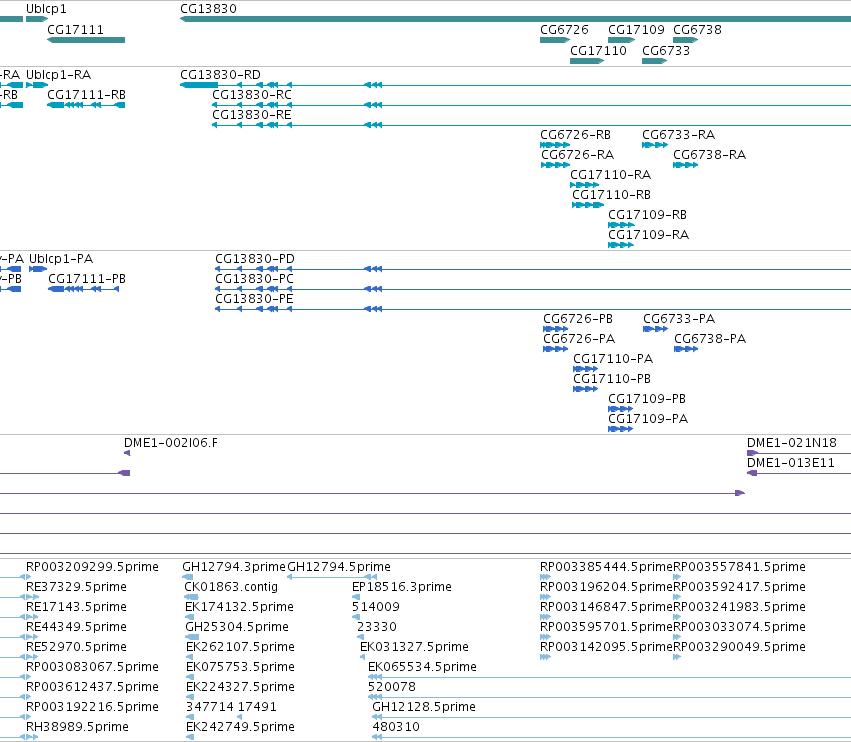Select the DME1-013E11 clone
Screen dimensions: 851x742
pyautogui.click(x=799, y=473)
